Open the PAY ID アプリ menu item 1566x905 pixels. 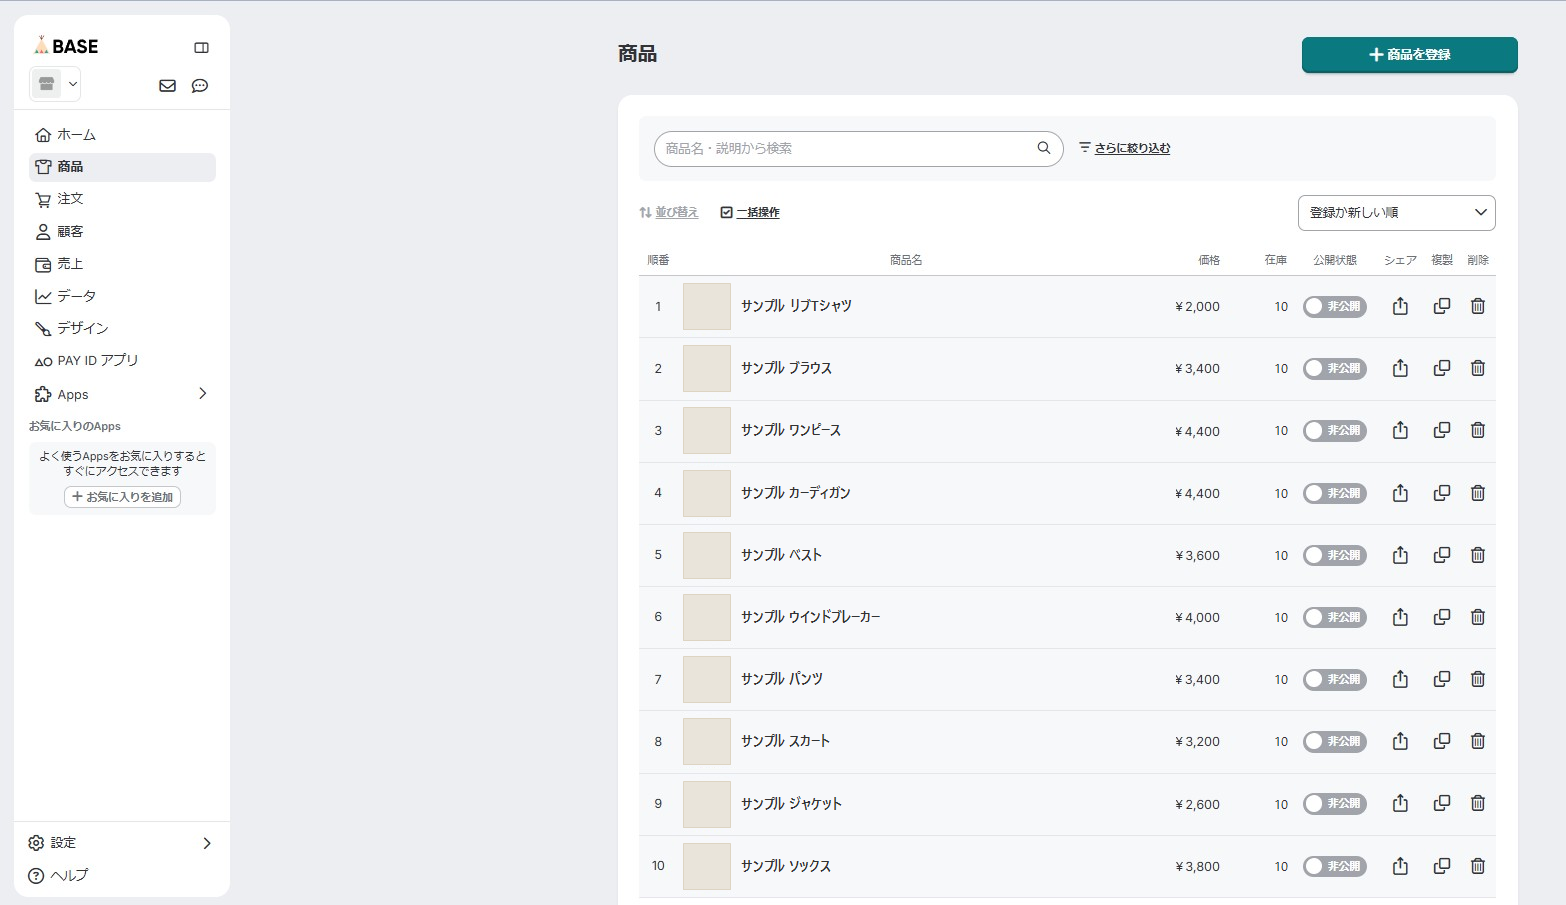[122, 360]
